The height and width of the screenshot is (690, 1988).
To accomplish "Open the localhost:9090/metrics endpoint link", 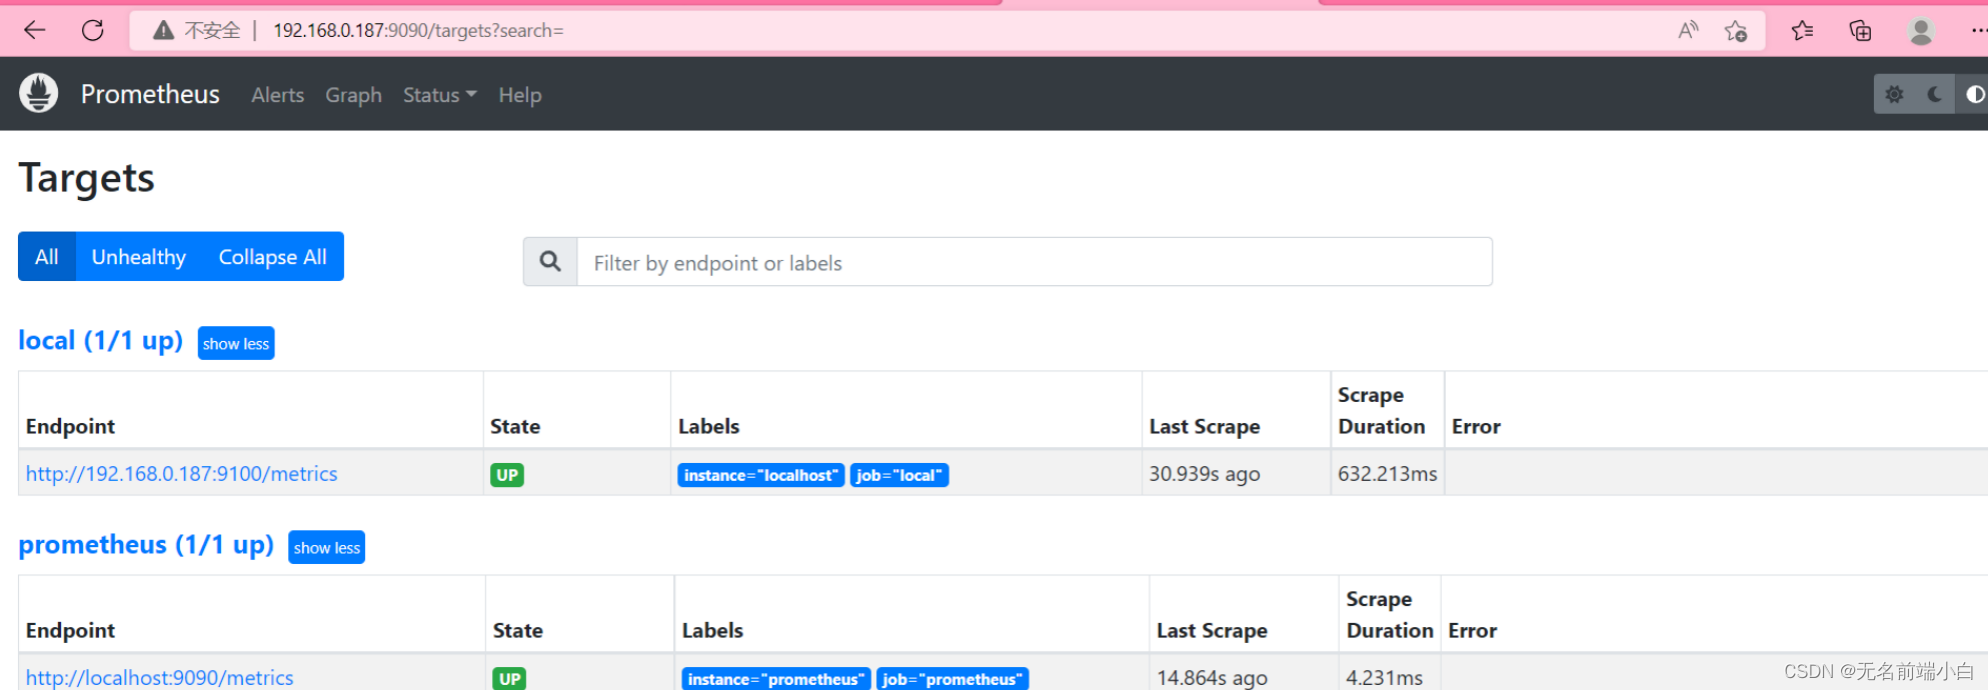I will (x=160, y=678).
